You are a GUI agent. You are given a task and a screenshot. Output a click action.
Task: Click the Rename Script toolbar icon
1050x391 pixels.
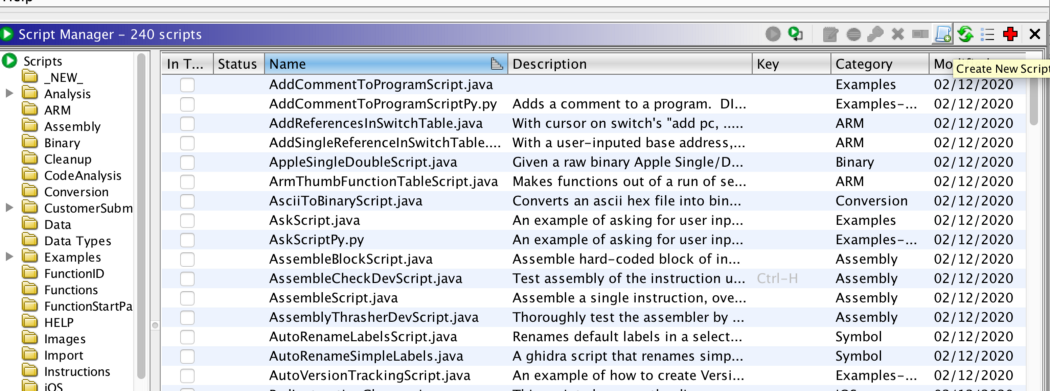pyautogui.click(x=920, y=33)
